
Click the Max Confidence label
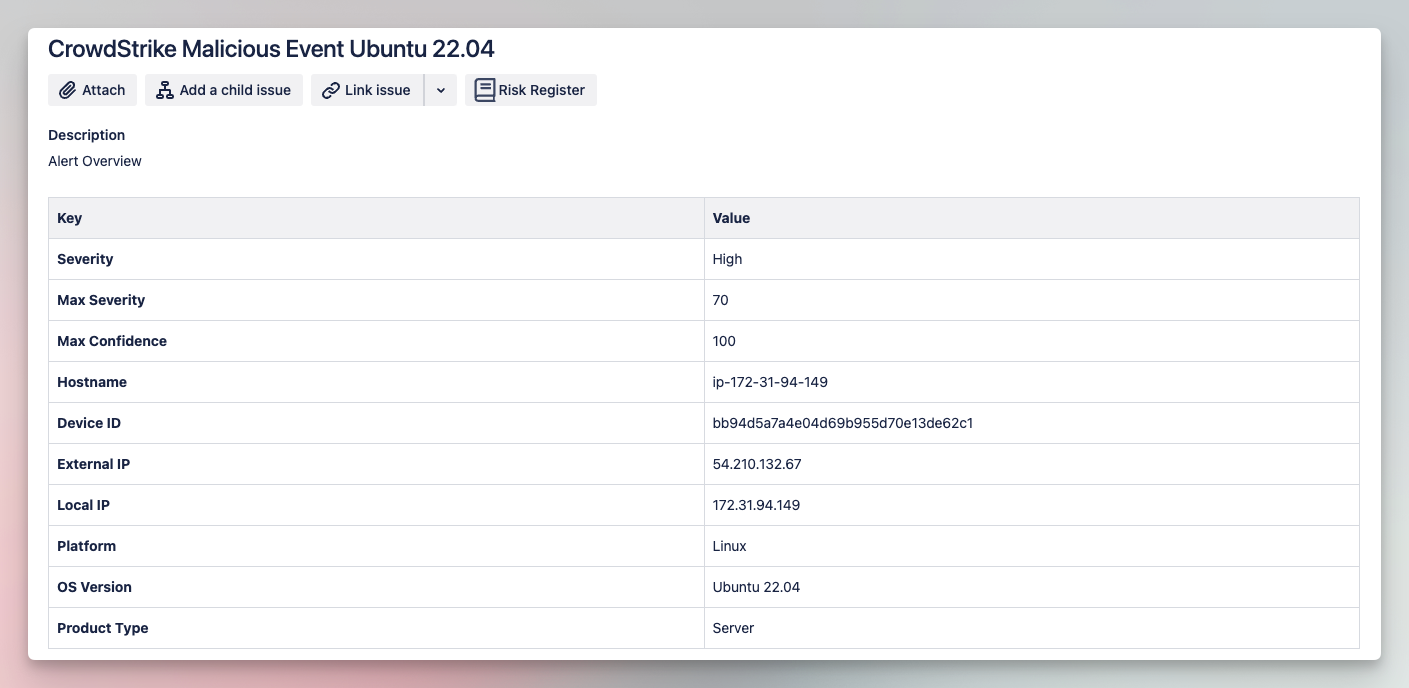(x=112, y=341)
